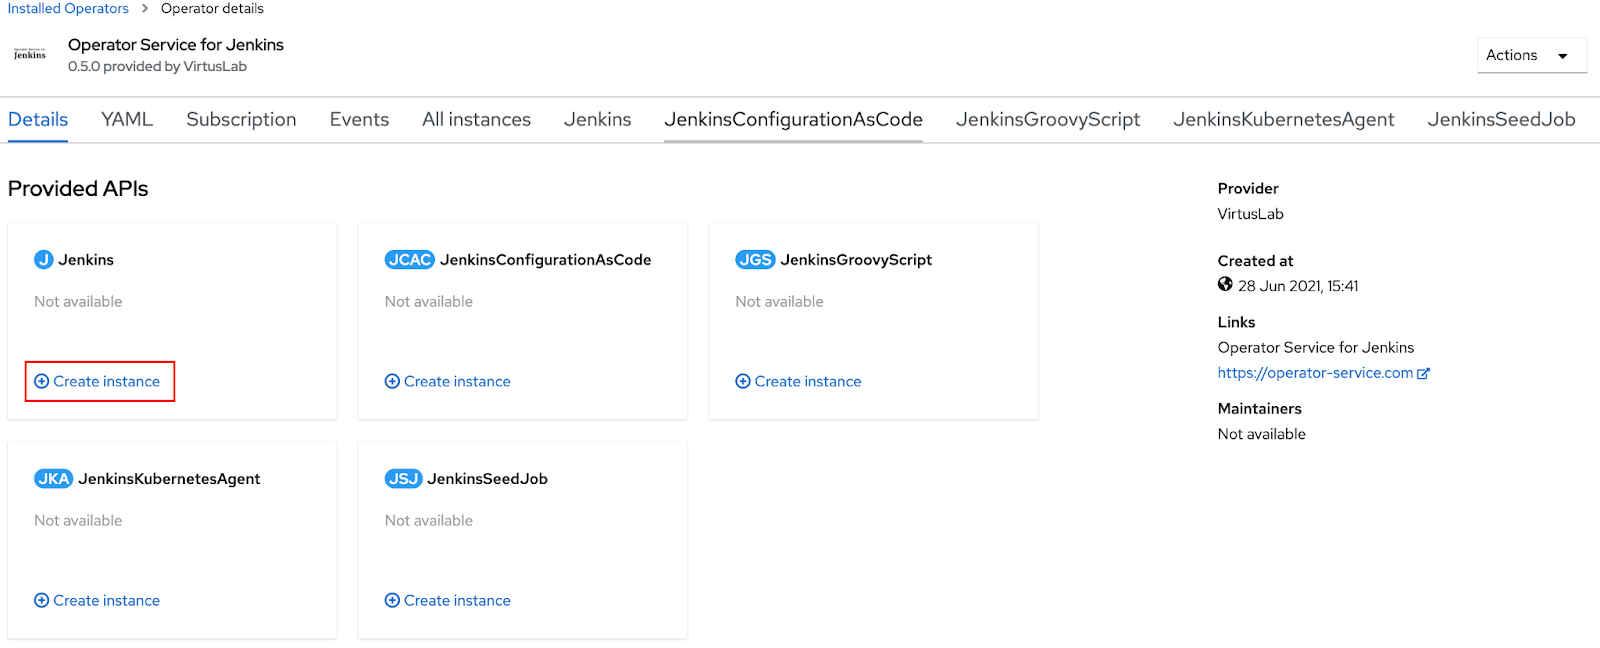1600x648 pixels.
Task: Switch to the Events tab
Action: (359, 119)
